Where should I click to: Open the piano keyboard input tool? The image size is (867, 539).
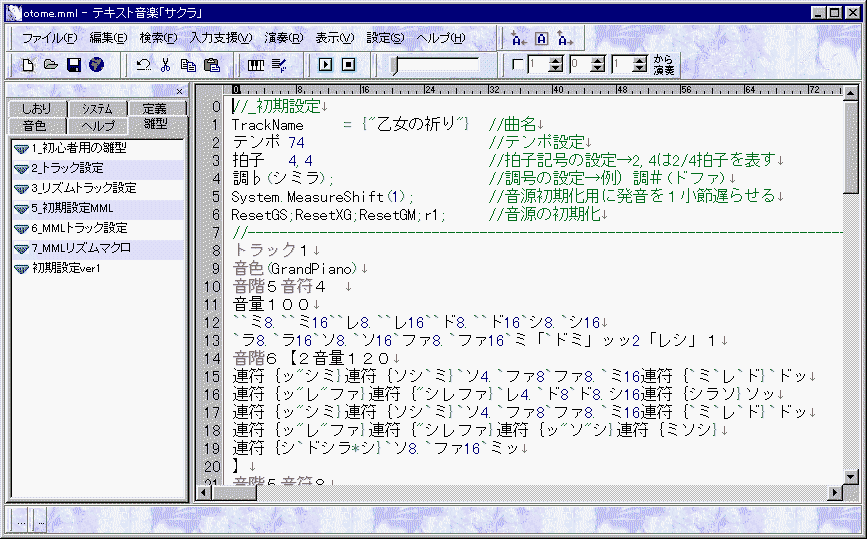tap(256, 65)
